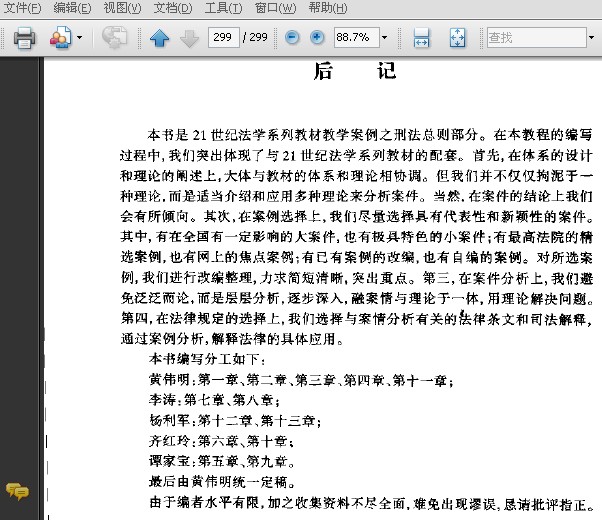Zoom out with the minus button

(292, 37)
